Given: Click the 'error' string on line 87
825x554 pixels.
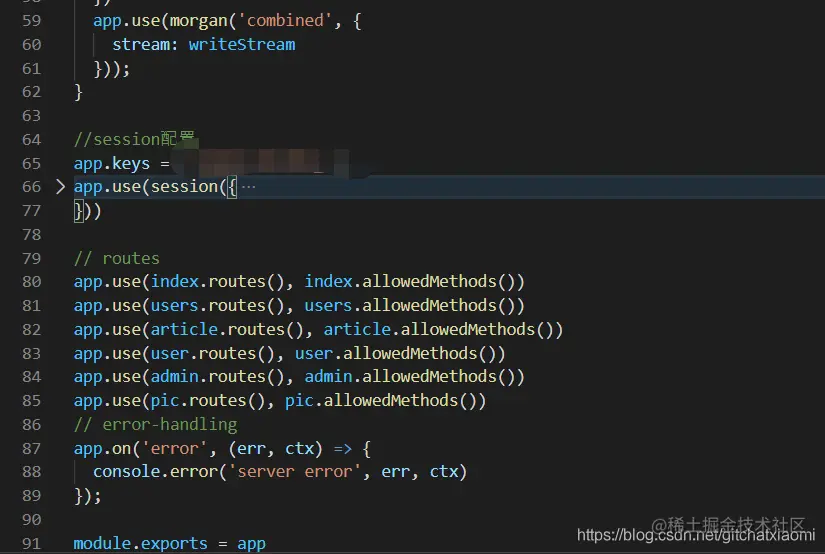Looking at the screenshot, I should [x=174, y=449].
